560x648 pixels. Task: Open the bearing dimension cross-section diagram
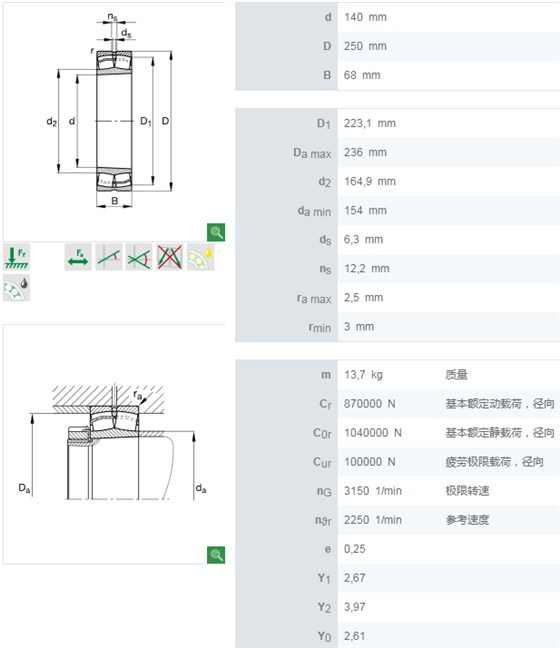(x=114, y=121)
